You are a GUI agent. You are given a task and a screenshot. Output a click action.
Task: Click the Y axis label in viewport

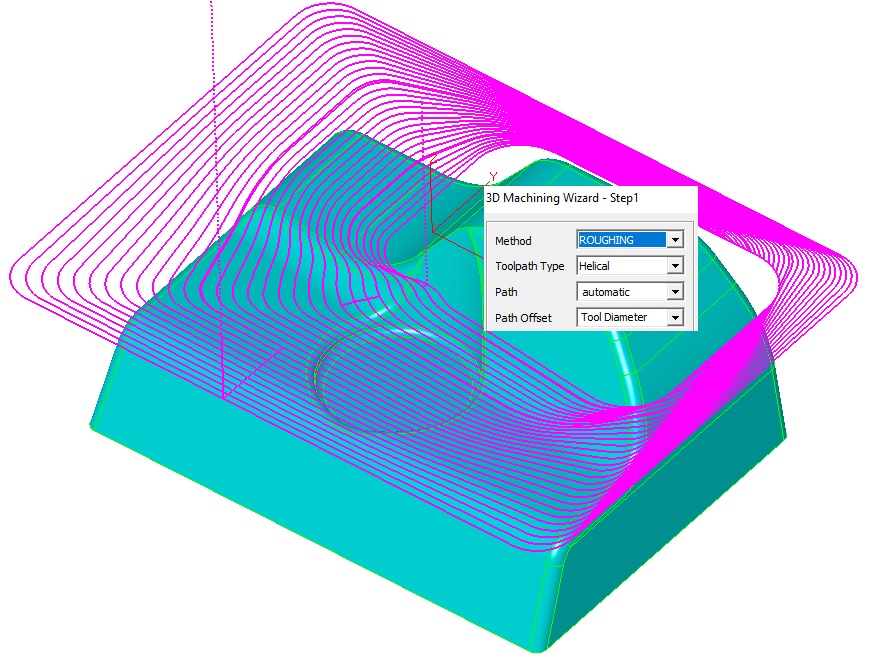coord(493,177)
